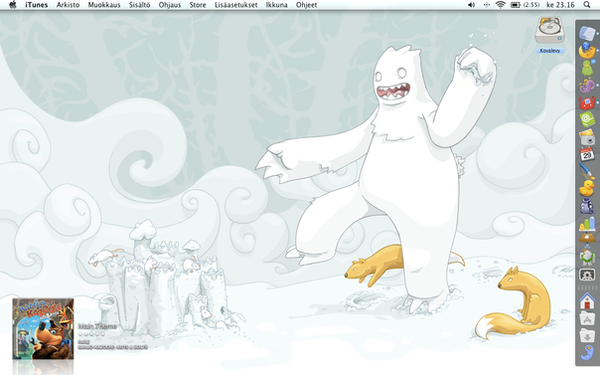600x375 pixels.
Task: Open Spotlight search magnifier
Action: pos(587,5)
